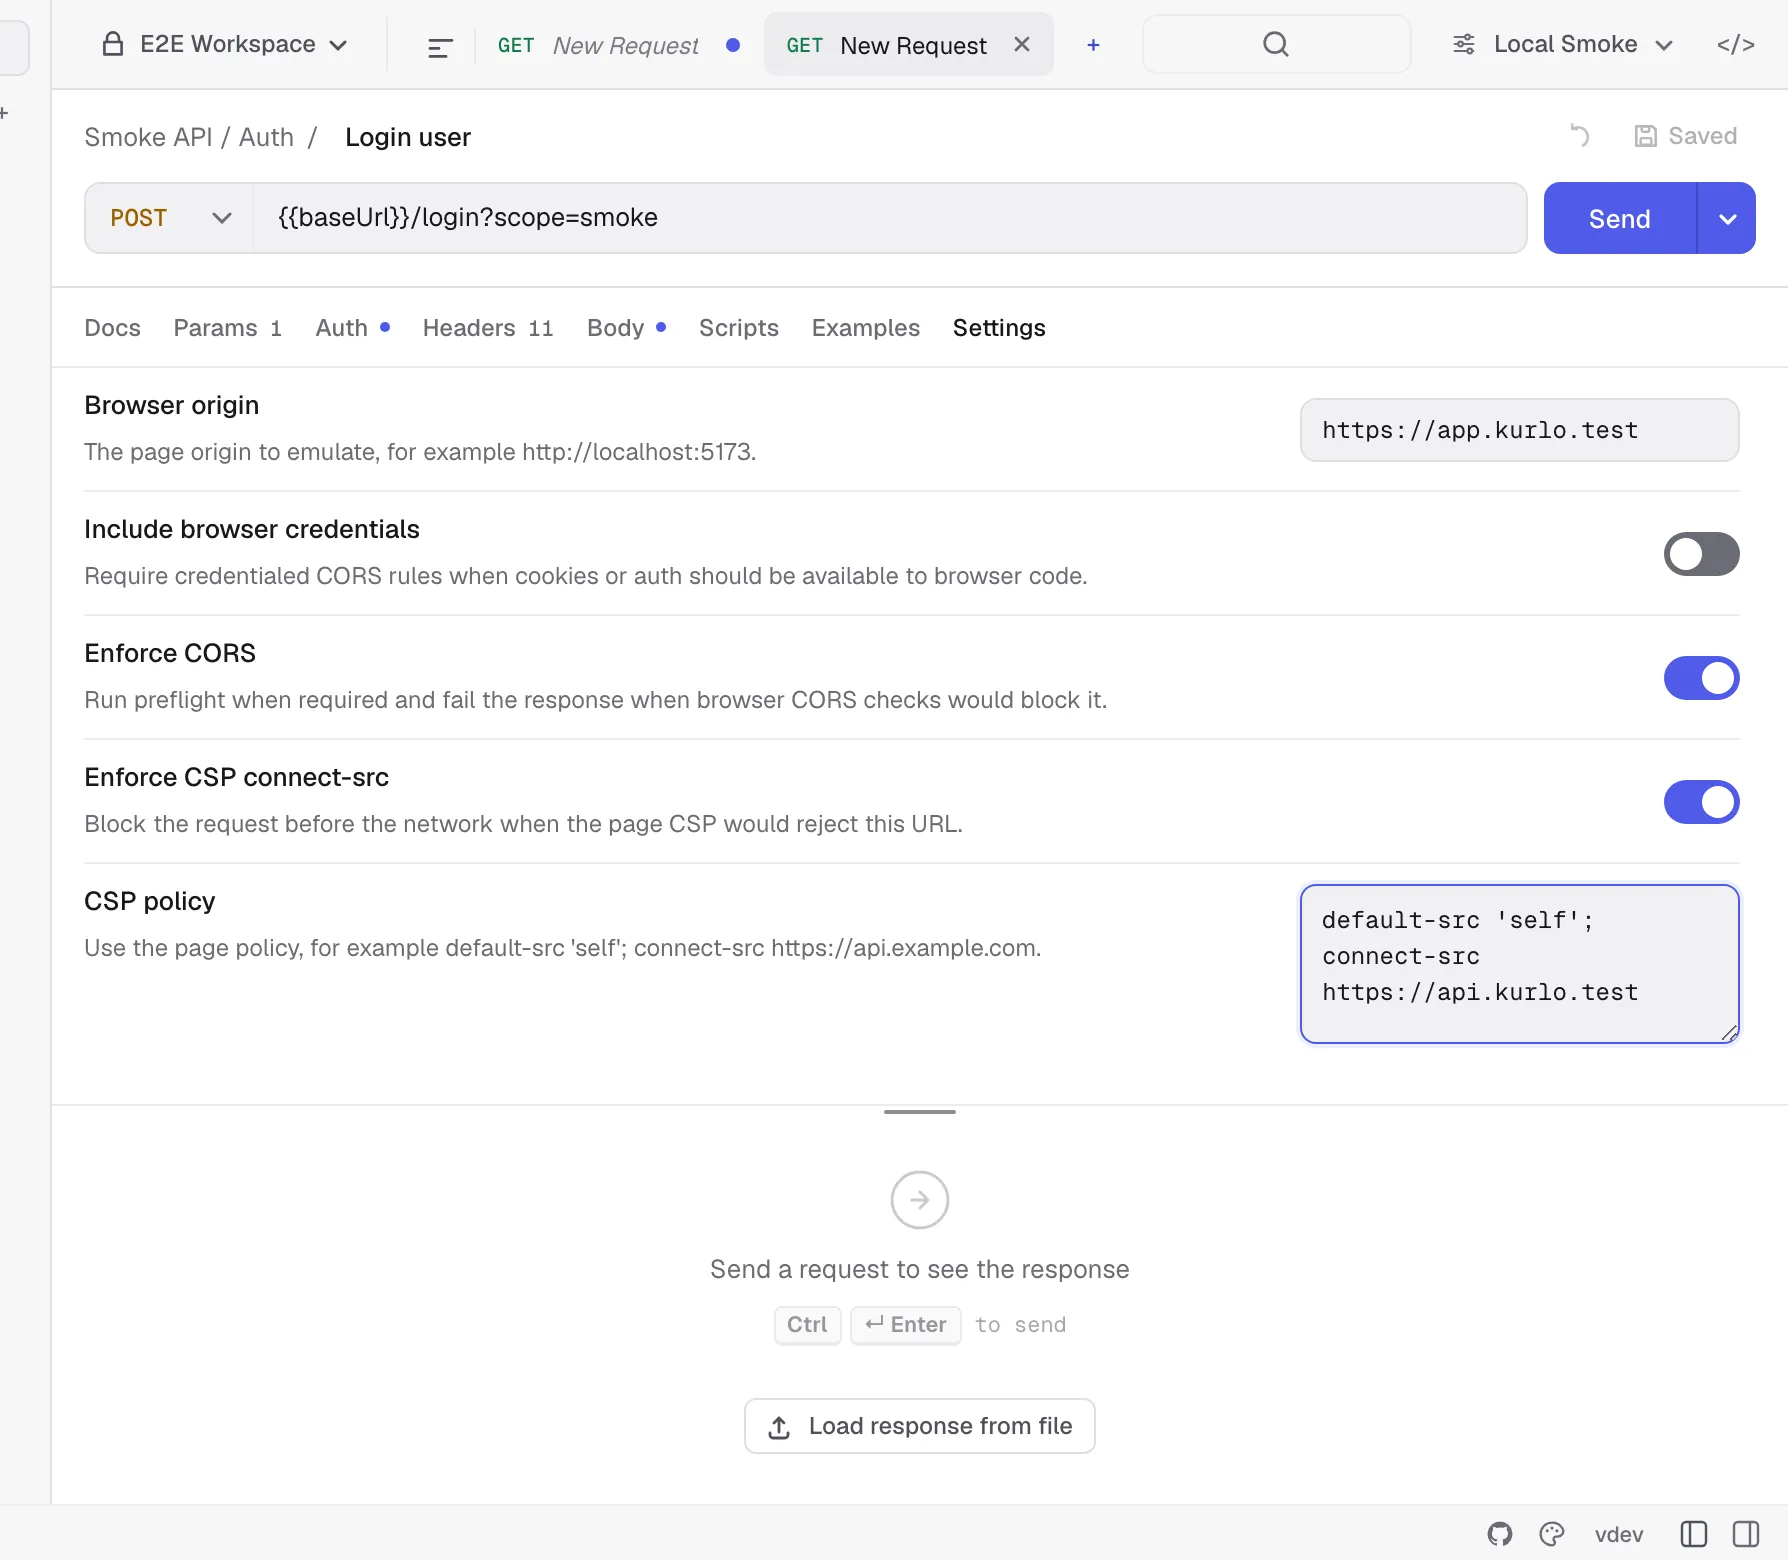Open the Headers tab

point(488,328)
